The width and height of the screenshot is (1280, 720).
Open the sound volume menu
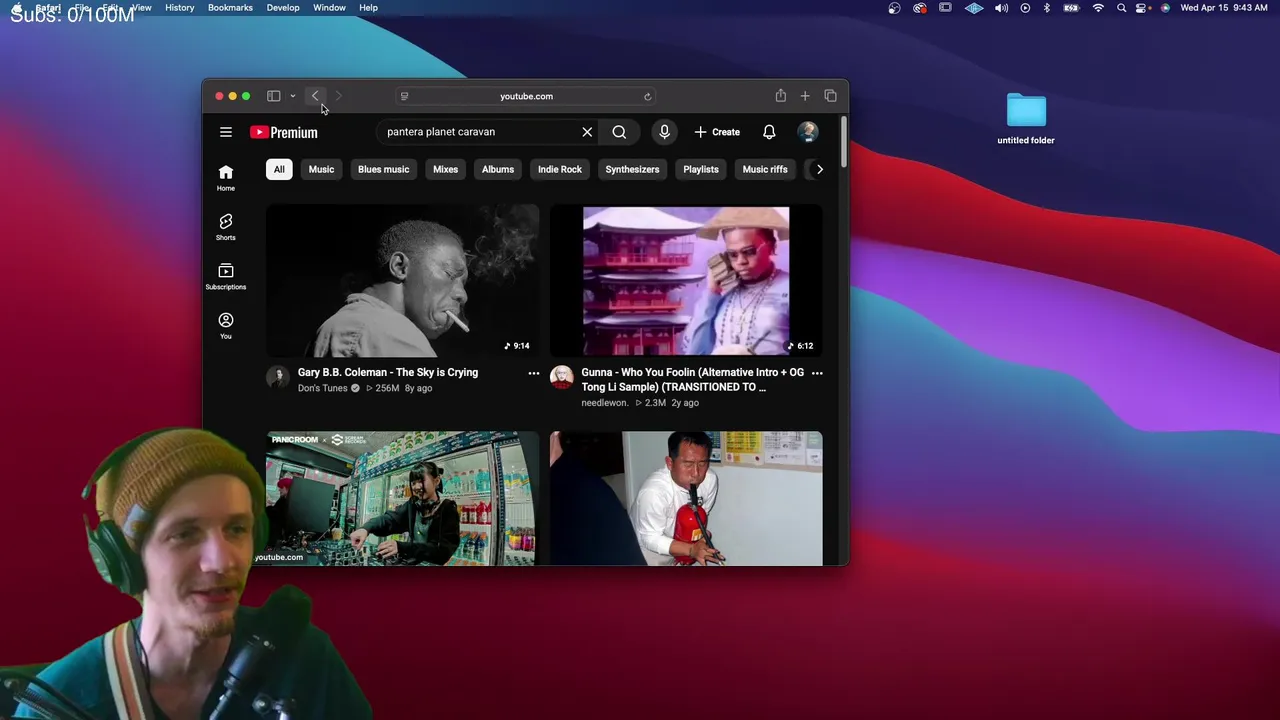coord(1001,8)
